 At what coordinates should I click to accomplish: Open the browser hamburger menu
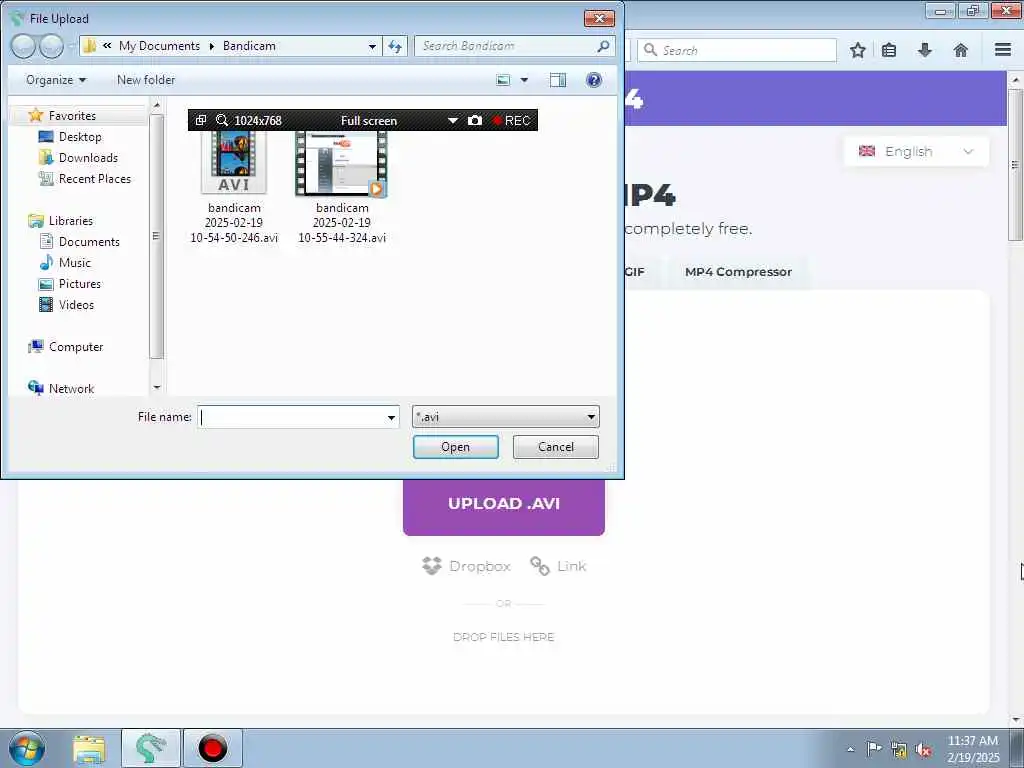[1003, 50]
